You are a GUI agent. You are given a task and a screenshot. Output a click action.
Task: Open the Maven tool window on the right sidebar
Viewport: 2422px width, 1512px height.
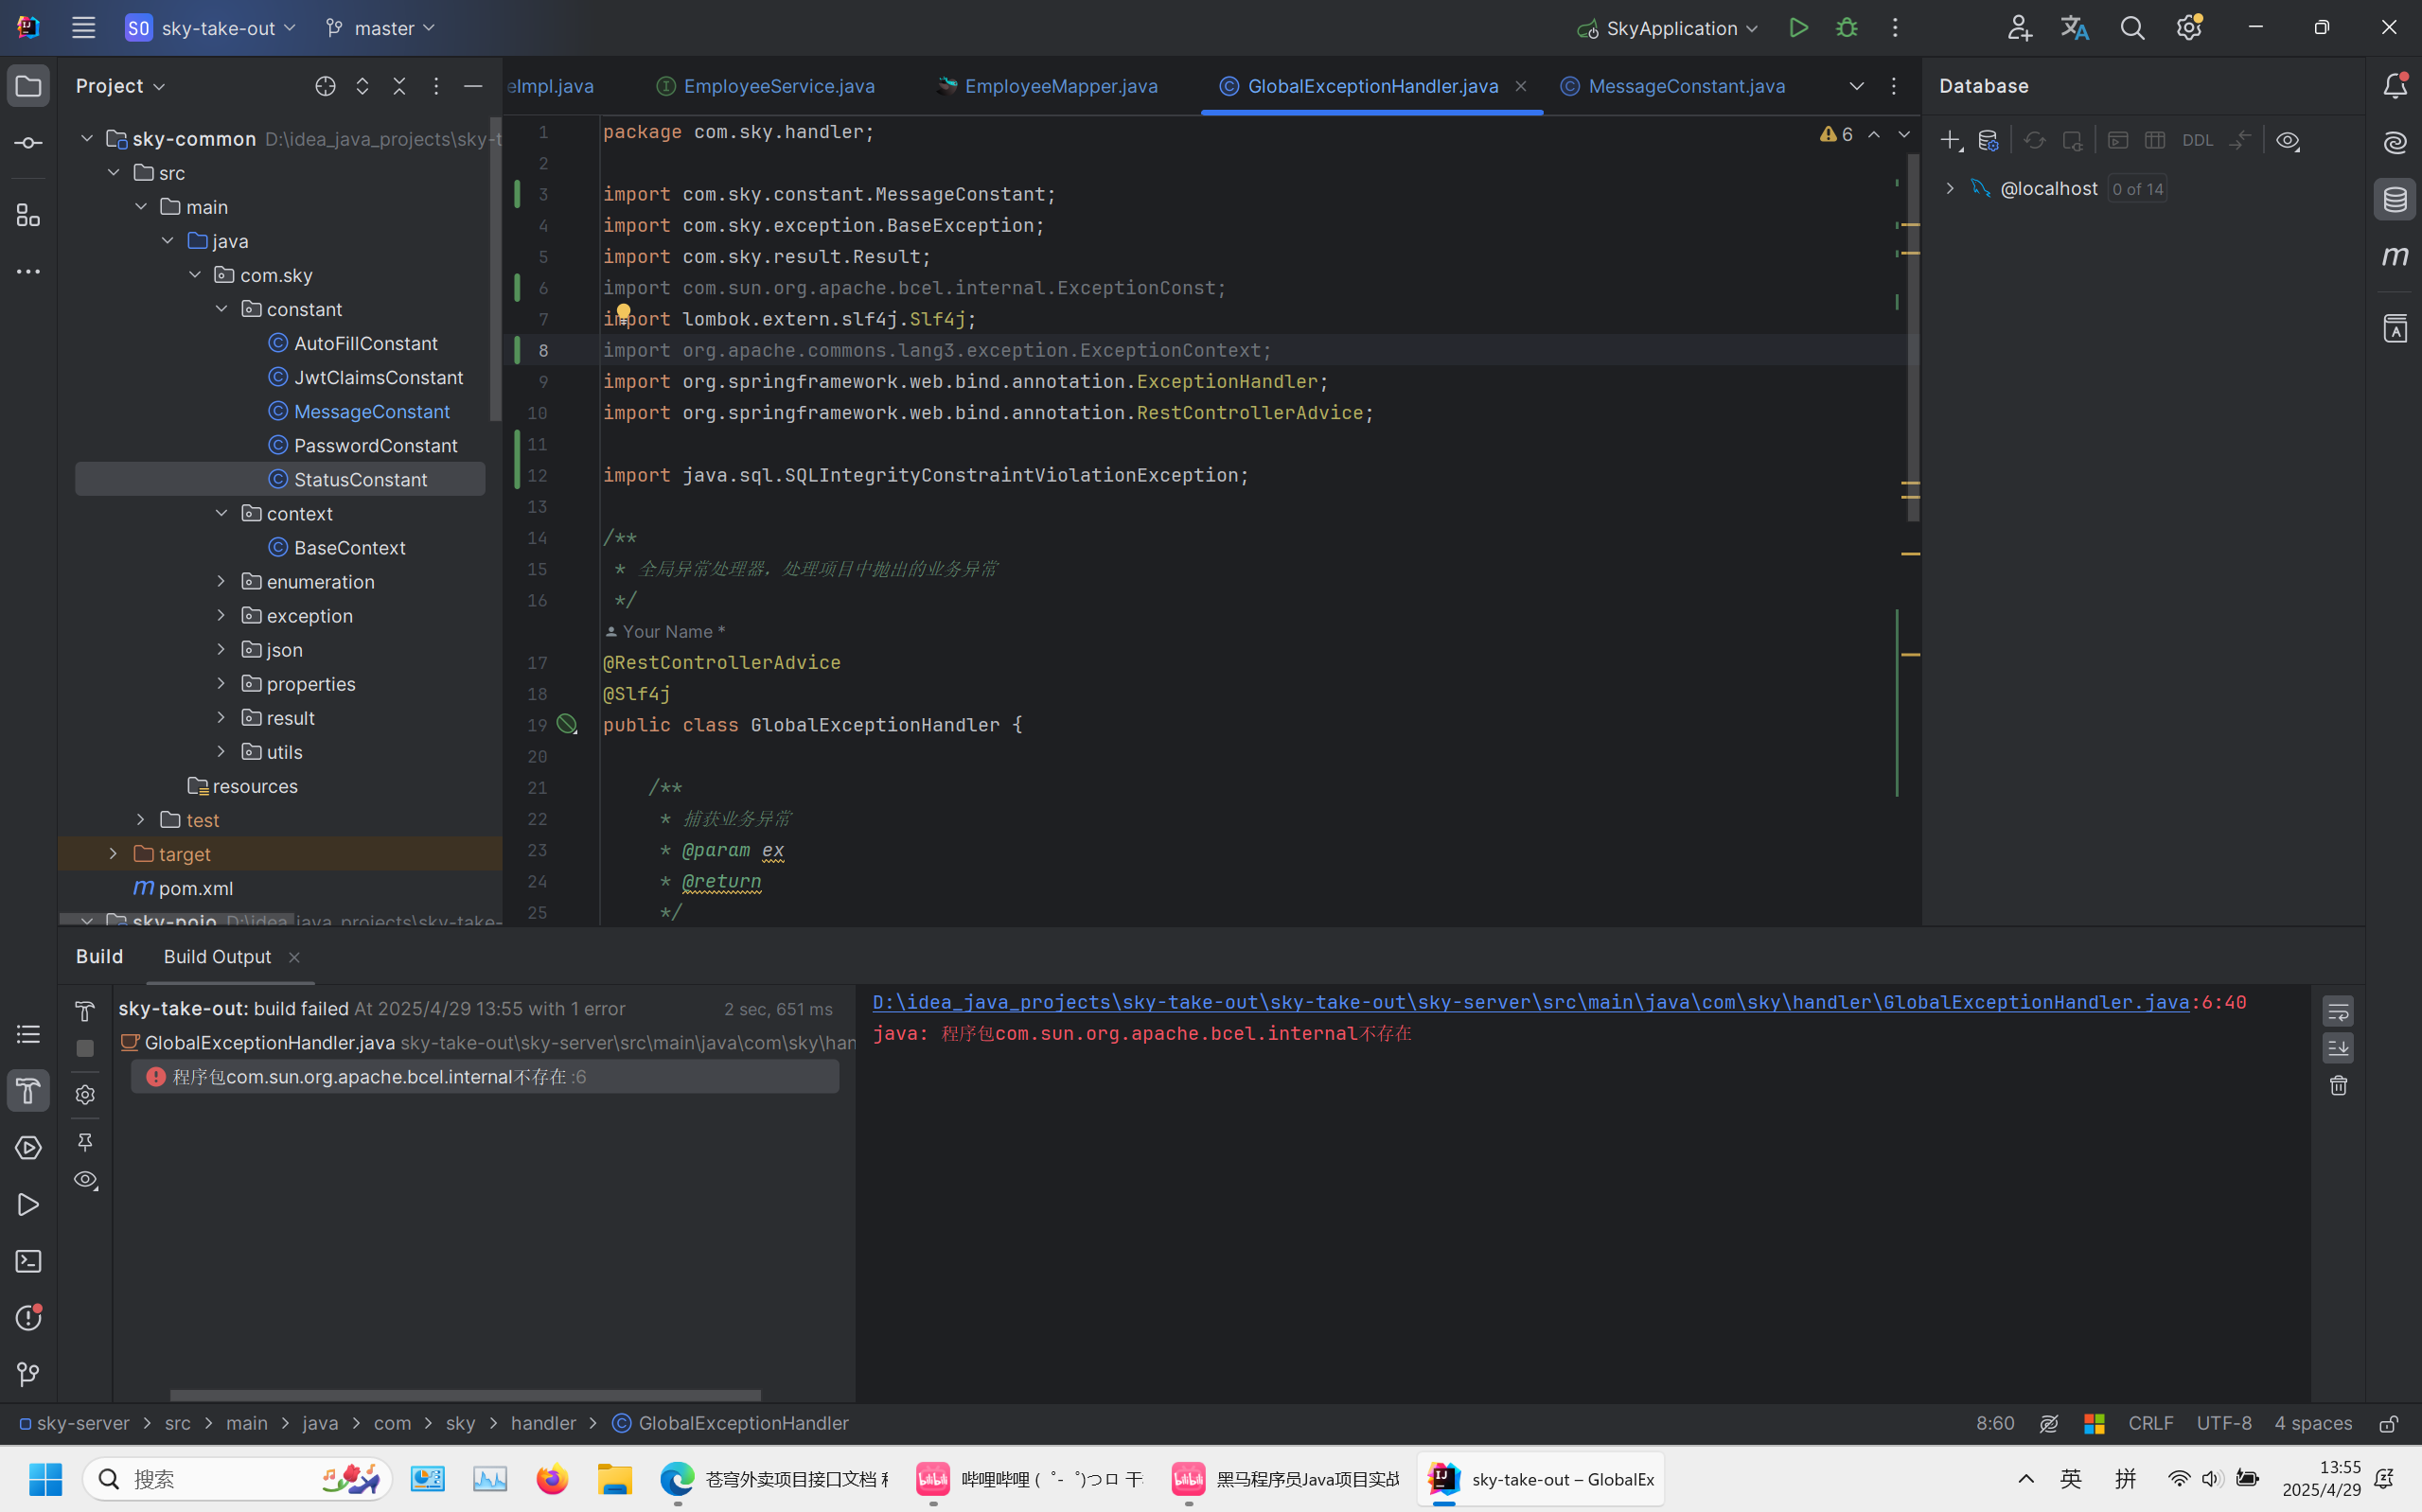click(2395, 256)
